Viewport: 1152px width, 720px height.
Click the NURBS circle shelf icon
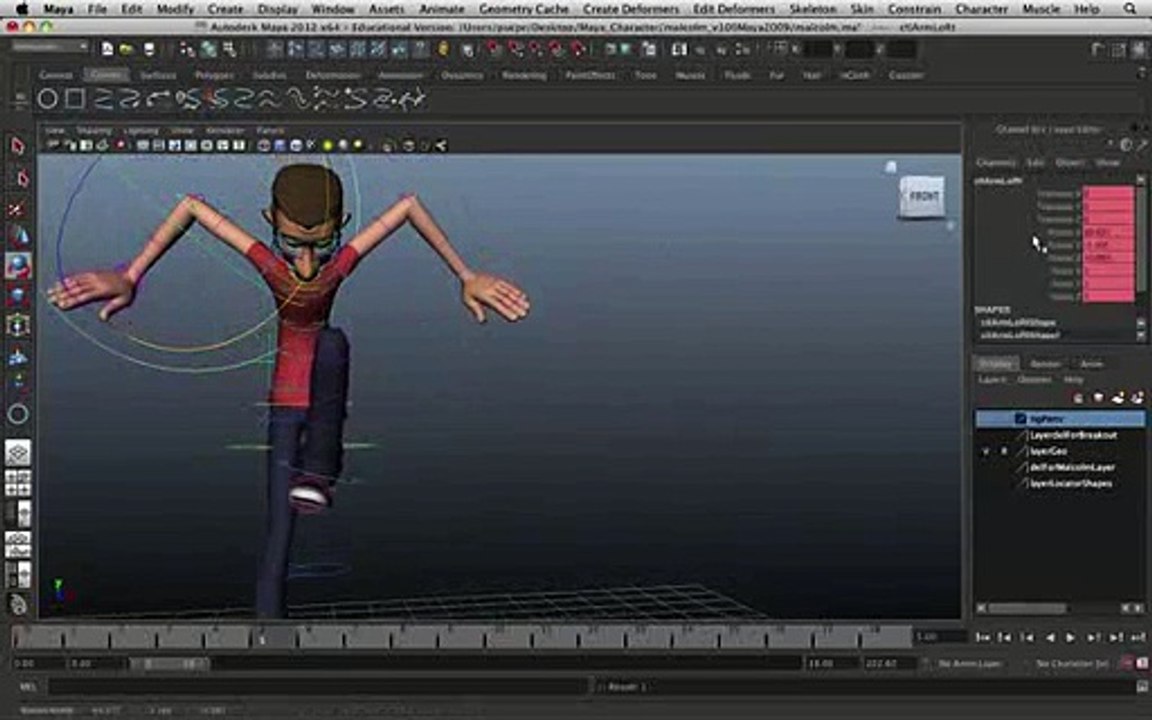48,98
